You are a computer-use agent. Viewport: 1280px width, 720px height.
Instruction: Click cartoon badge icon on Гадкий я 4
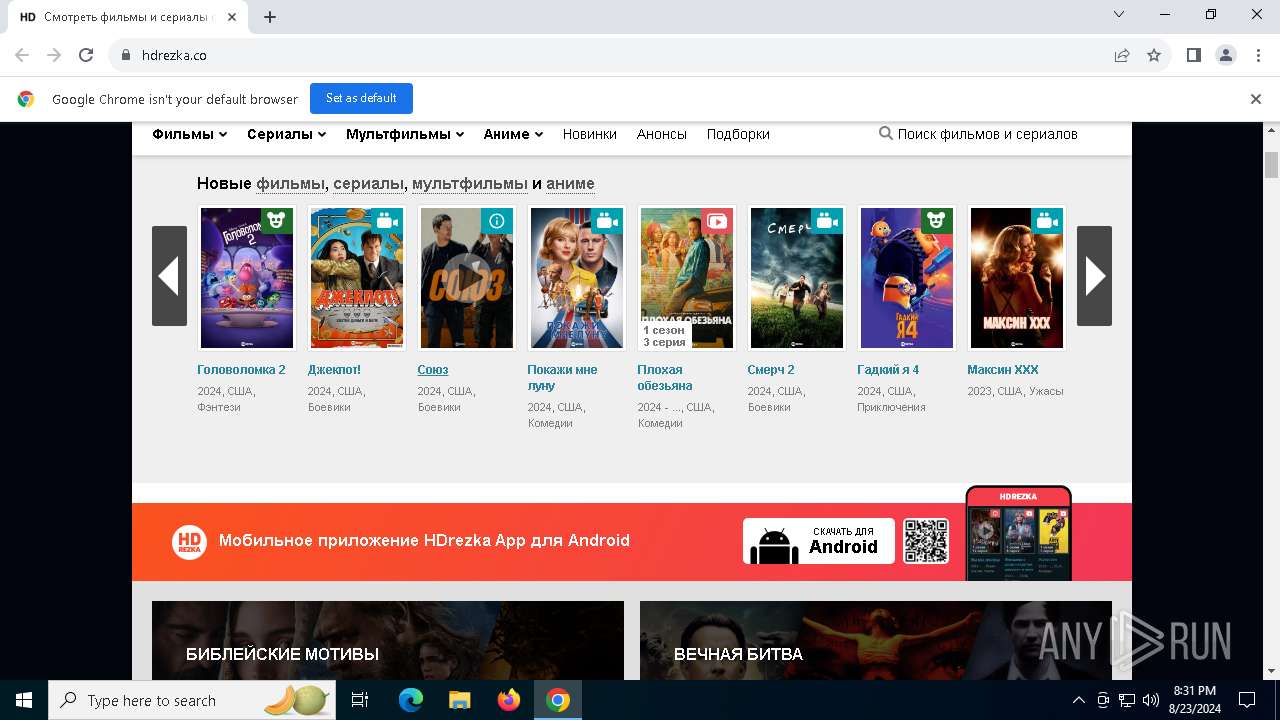click(937, 221)
